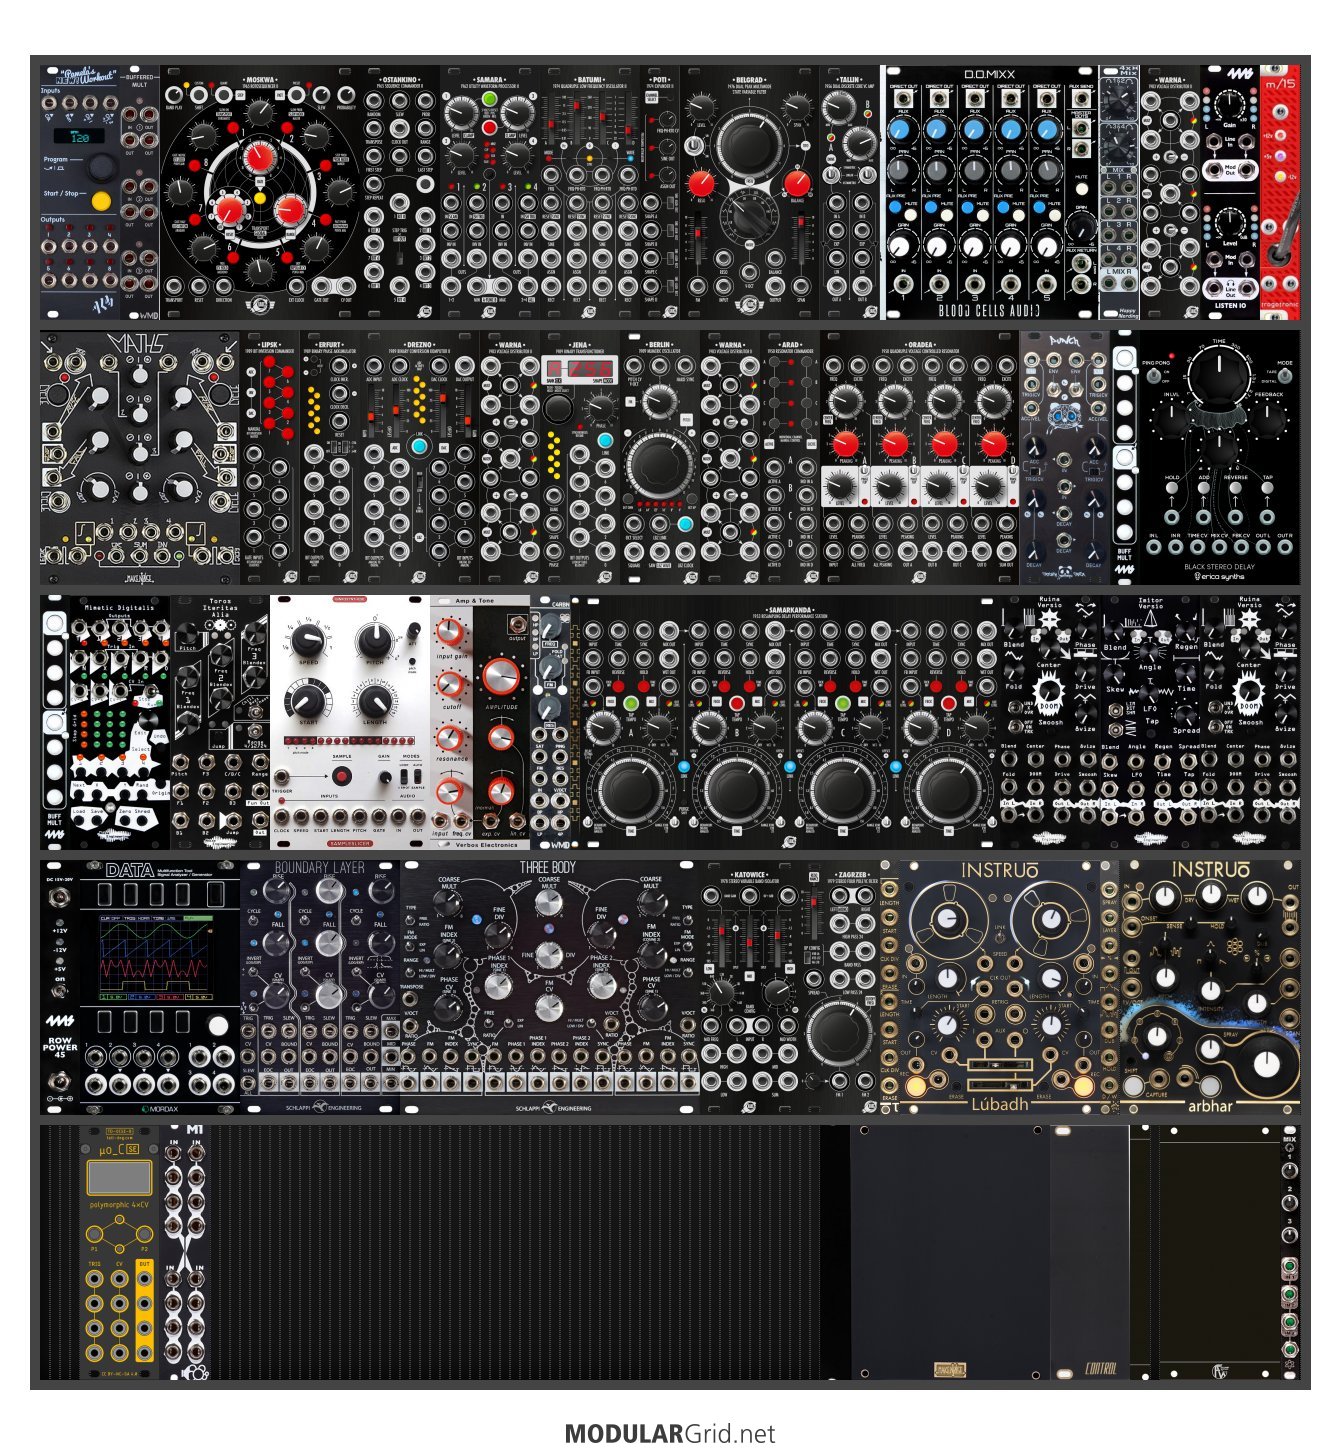Select the Tallin VCA module
Screen dimensions: 1341x1455
[x=850, y=193]
